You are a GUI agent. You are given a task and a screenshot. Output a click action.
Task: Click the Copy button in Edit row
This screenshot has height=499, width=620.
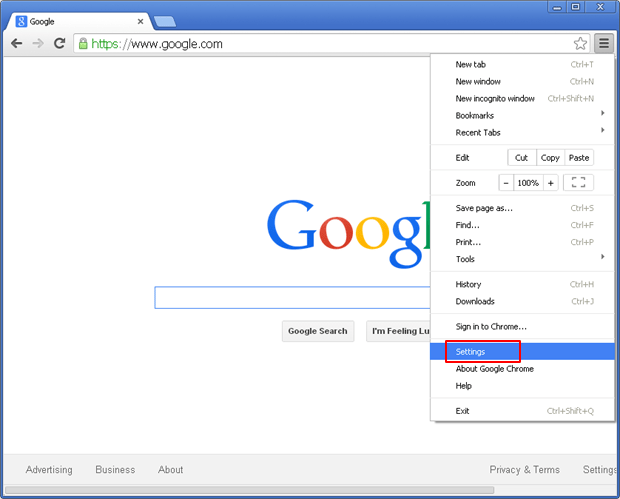550,158
